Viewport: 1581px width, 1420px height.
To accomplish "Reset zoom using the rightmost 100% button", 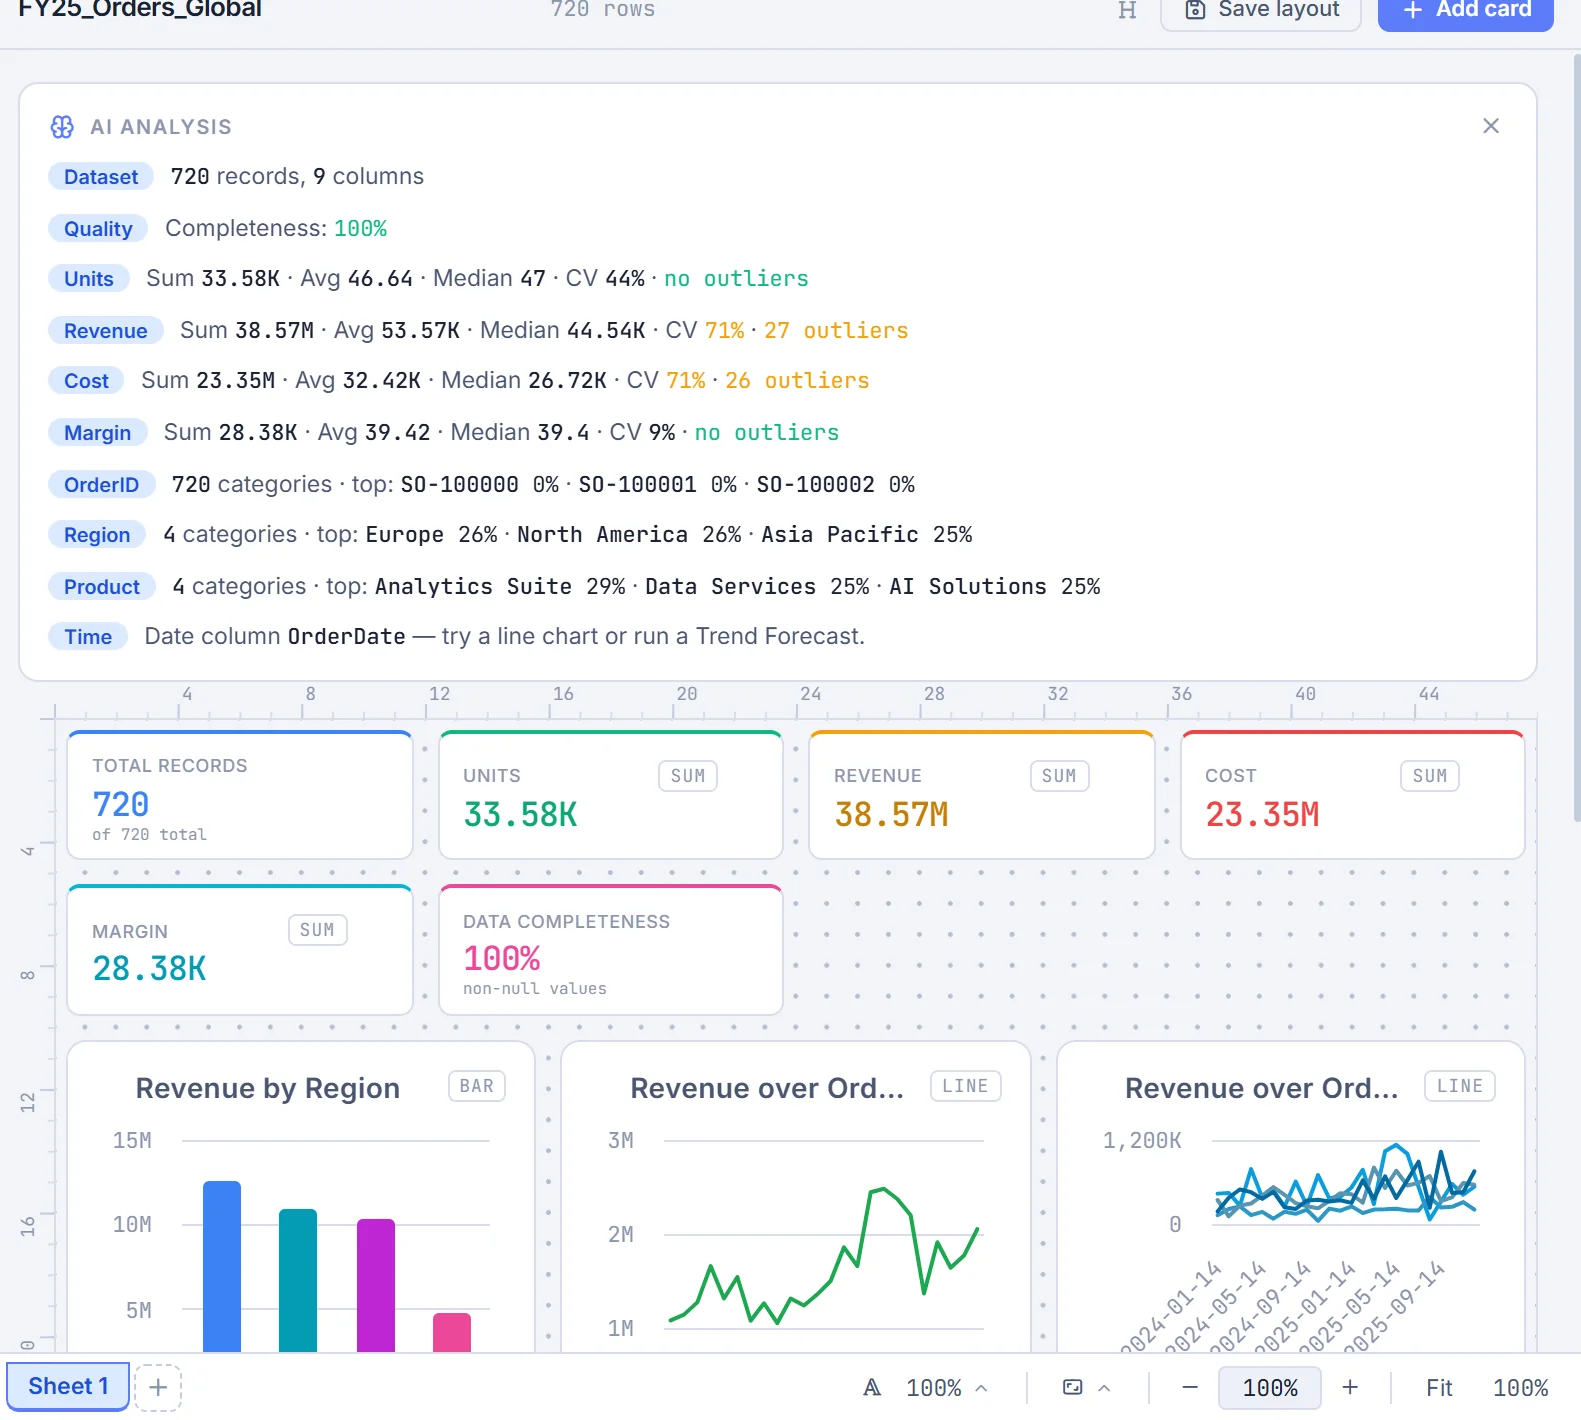I will click(x=1520, y=1388).
